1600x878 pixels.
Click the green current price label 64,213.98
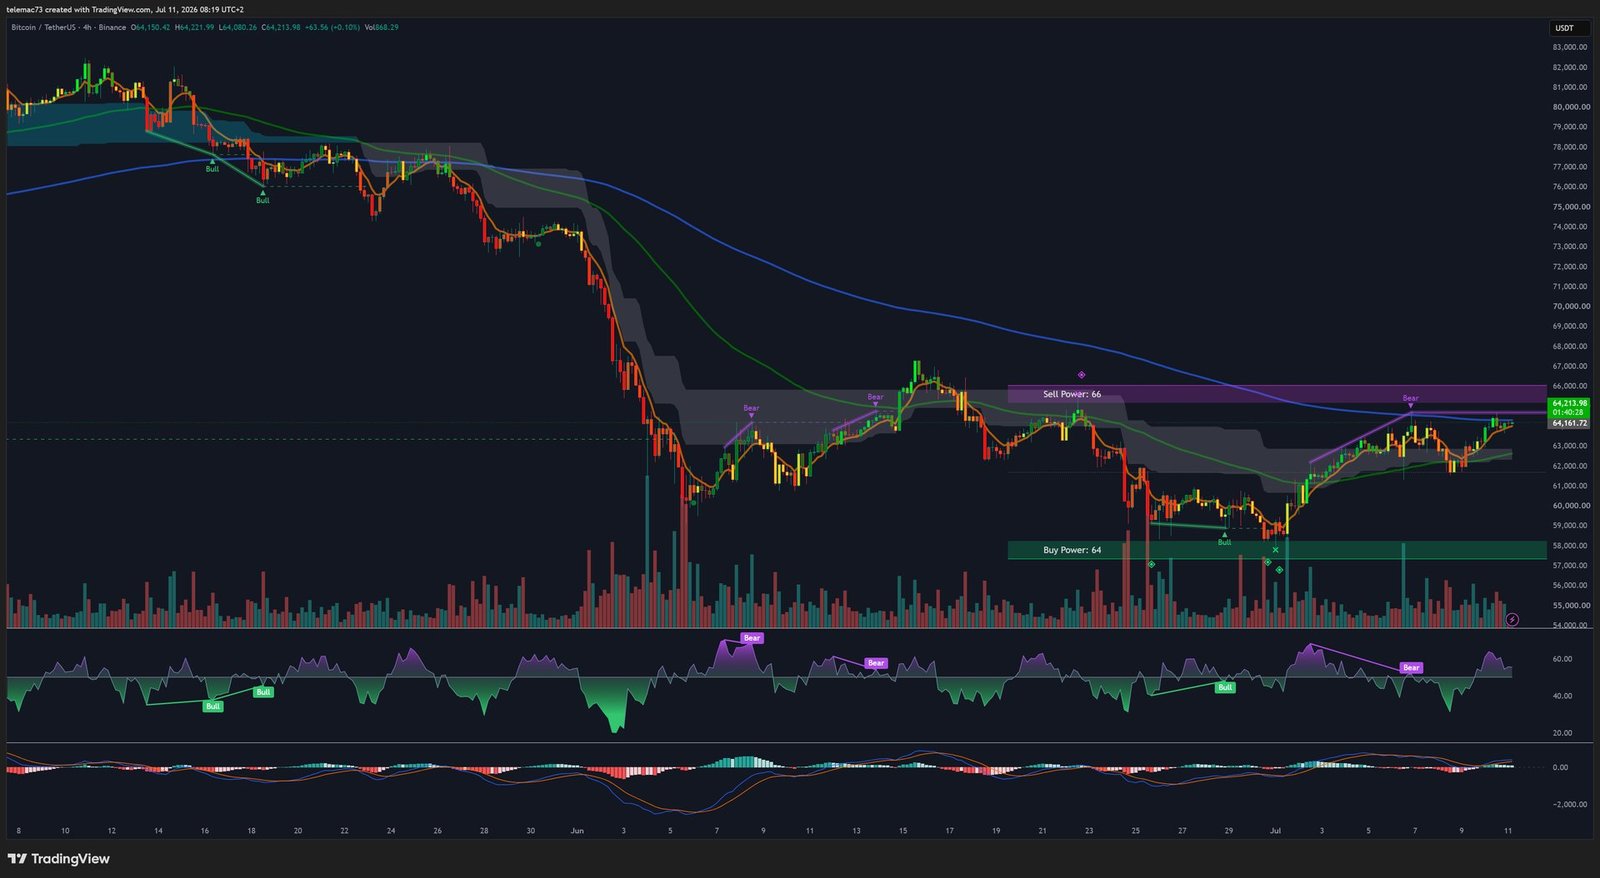[x=1569, y=403]
